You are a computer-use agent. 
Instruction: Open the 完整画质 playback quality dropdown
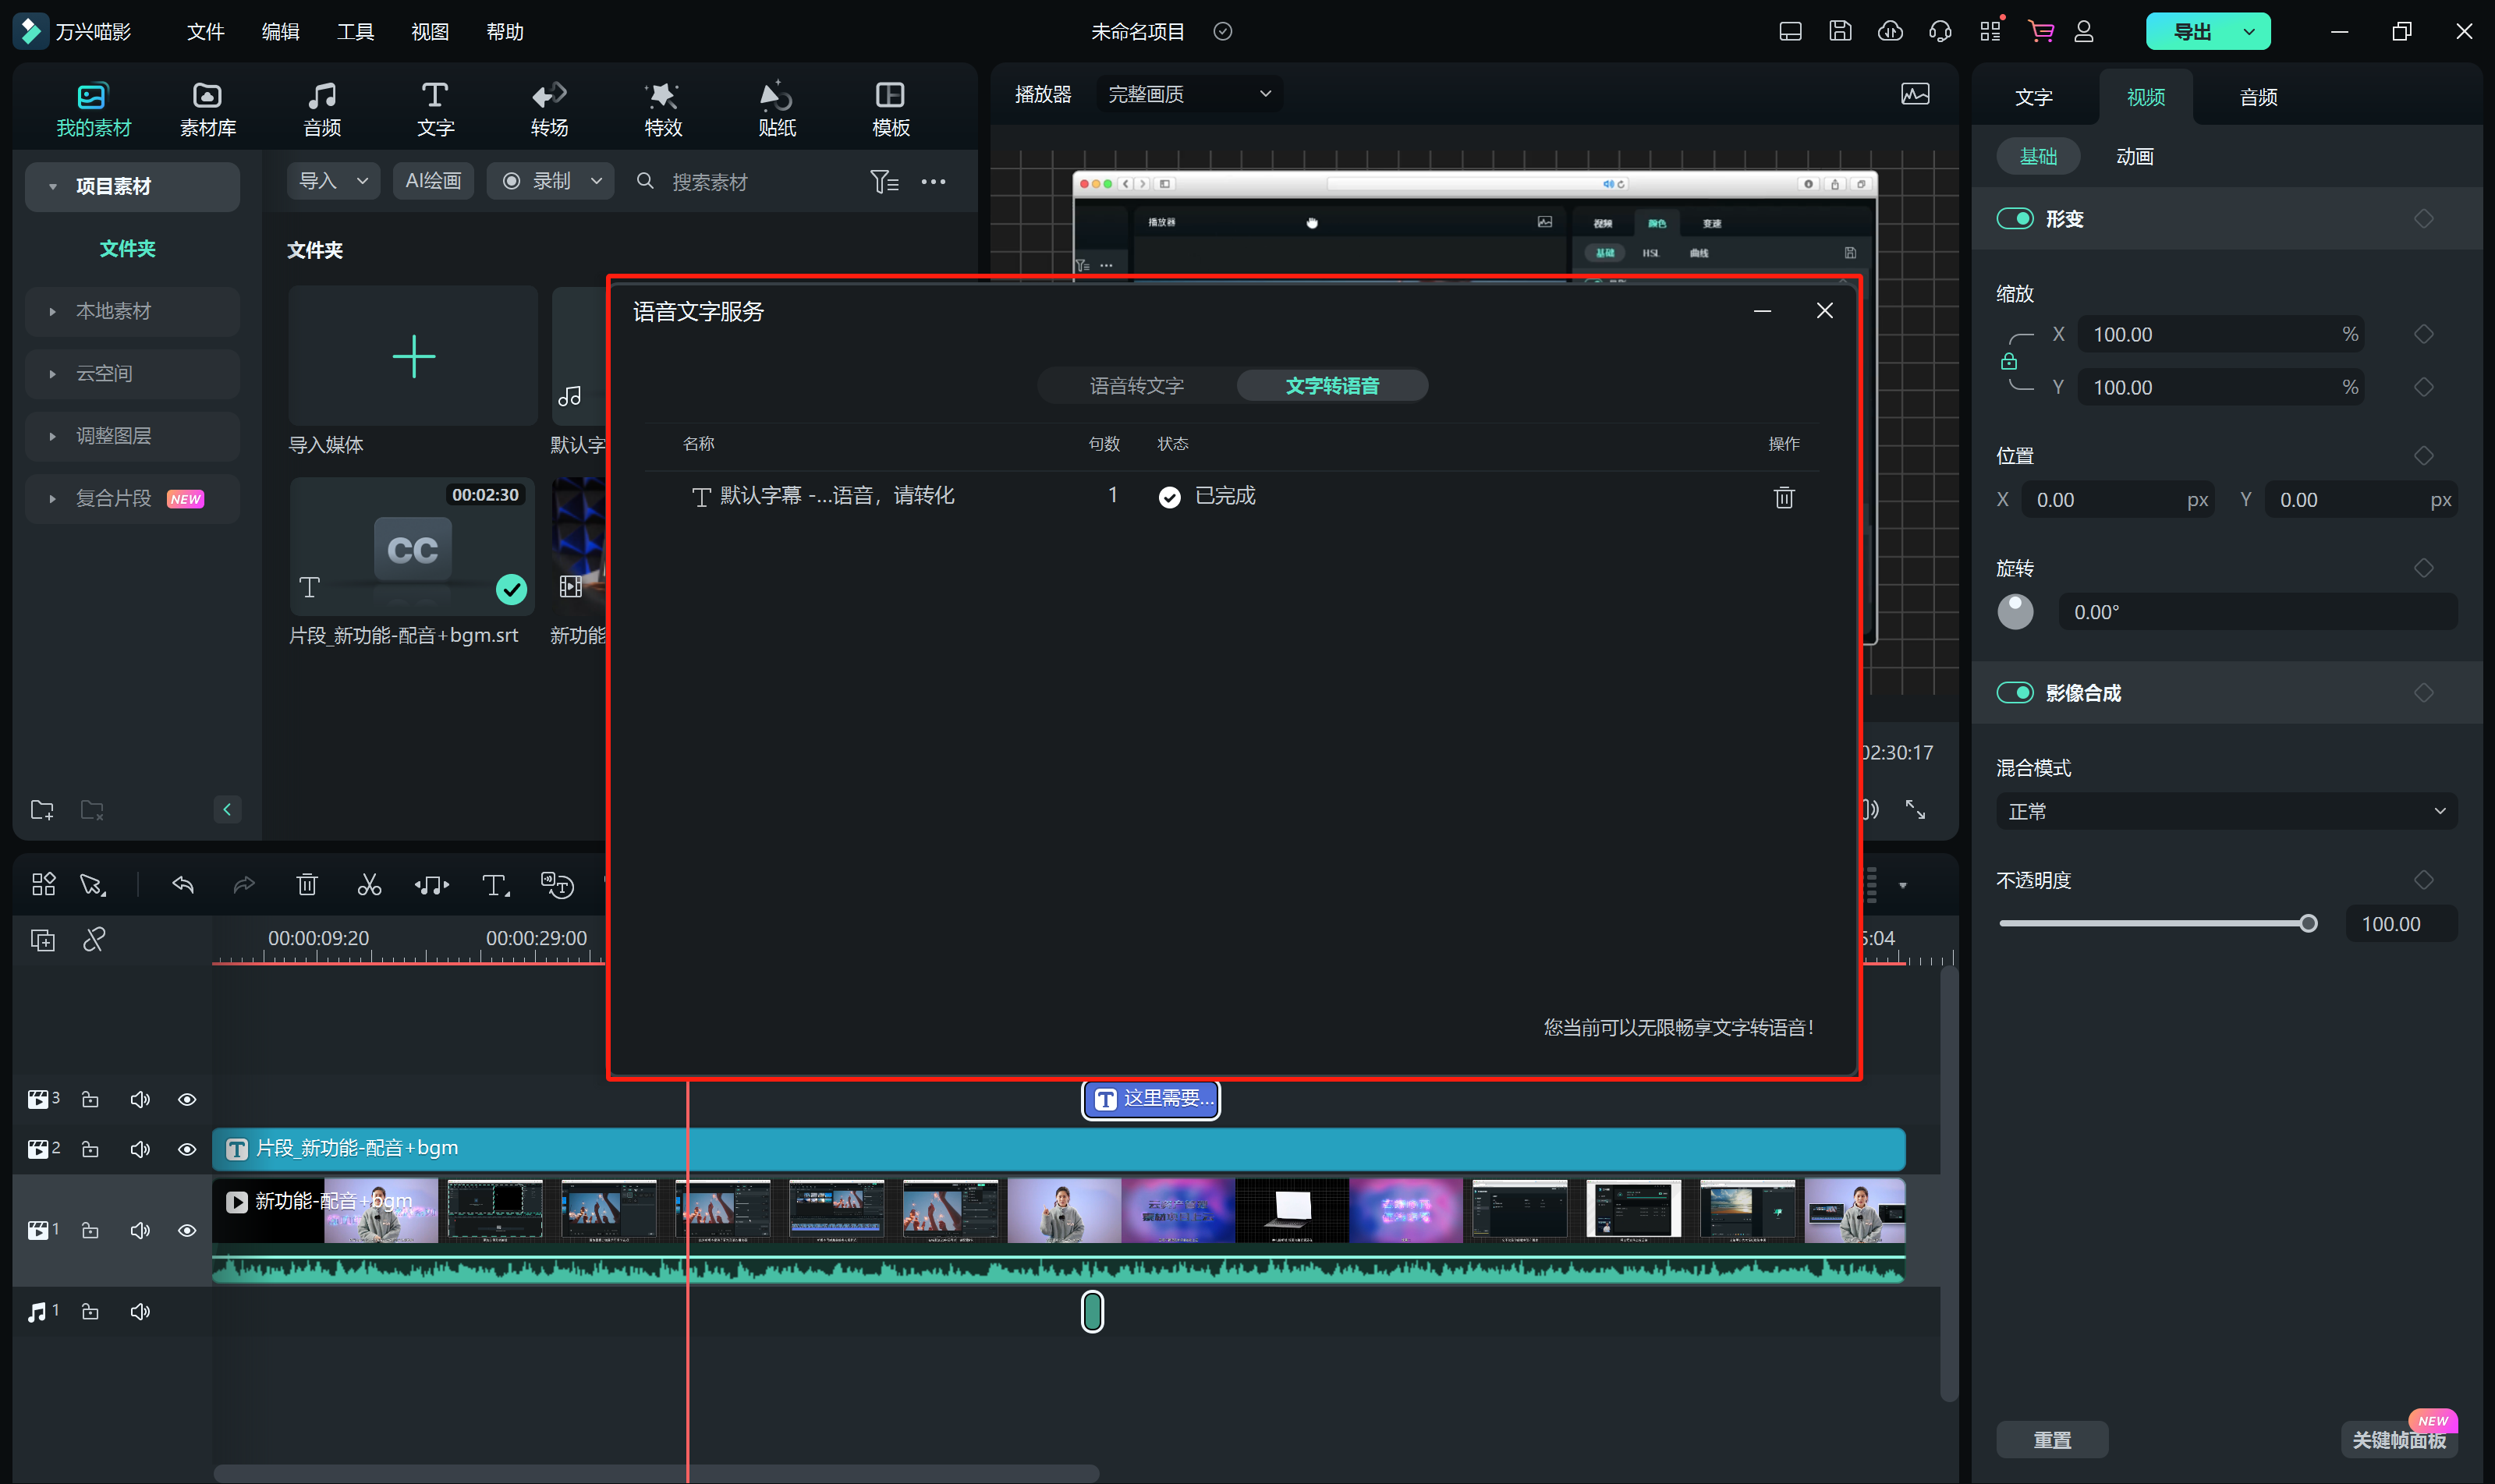pyautogui.click(x=1188, y=94)
